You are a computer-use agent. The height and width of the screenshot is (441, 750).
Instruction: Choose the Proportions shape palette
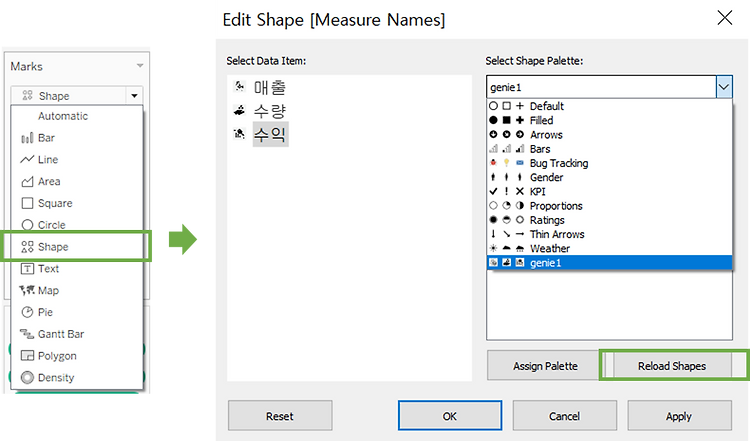click(609, 206)
